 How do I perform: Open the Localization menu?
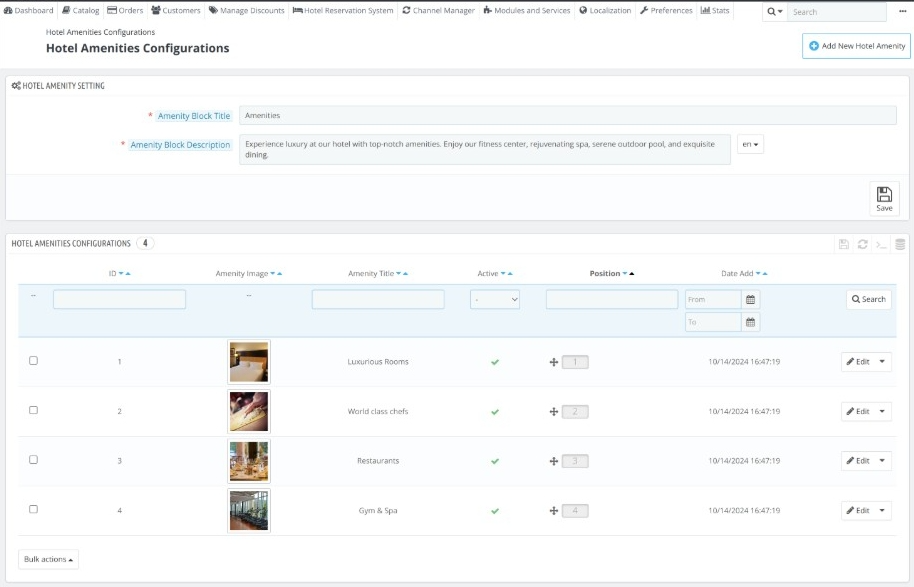coord(605,10)
